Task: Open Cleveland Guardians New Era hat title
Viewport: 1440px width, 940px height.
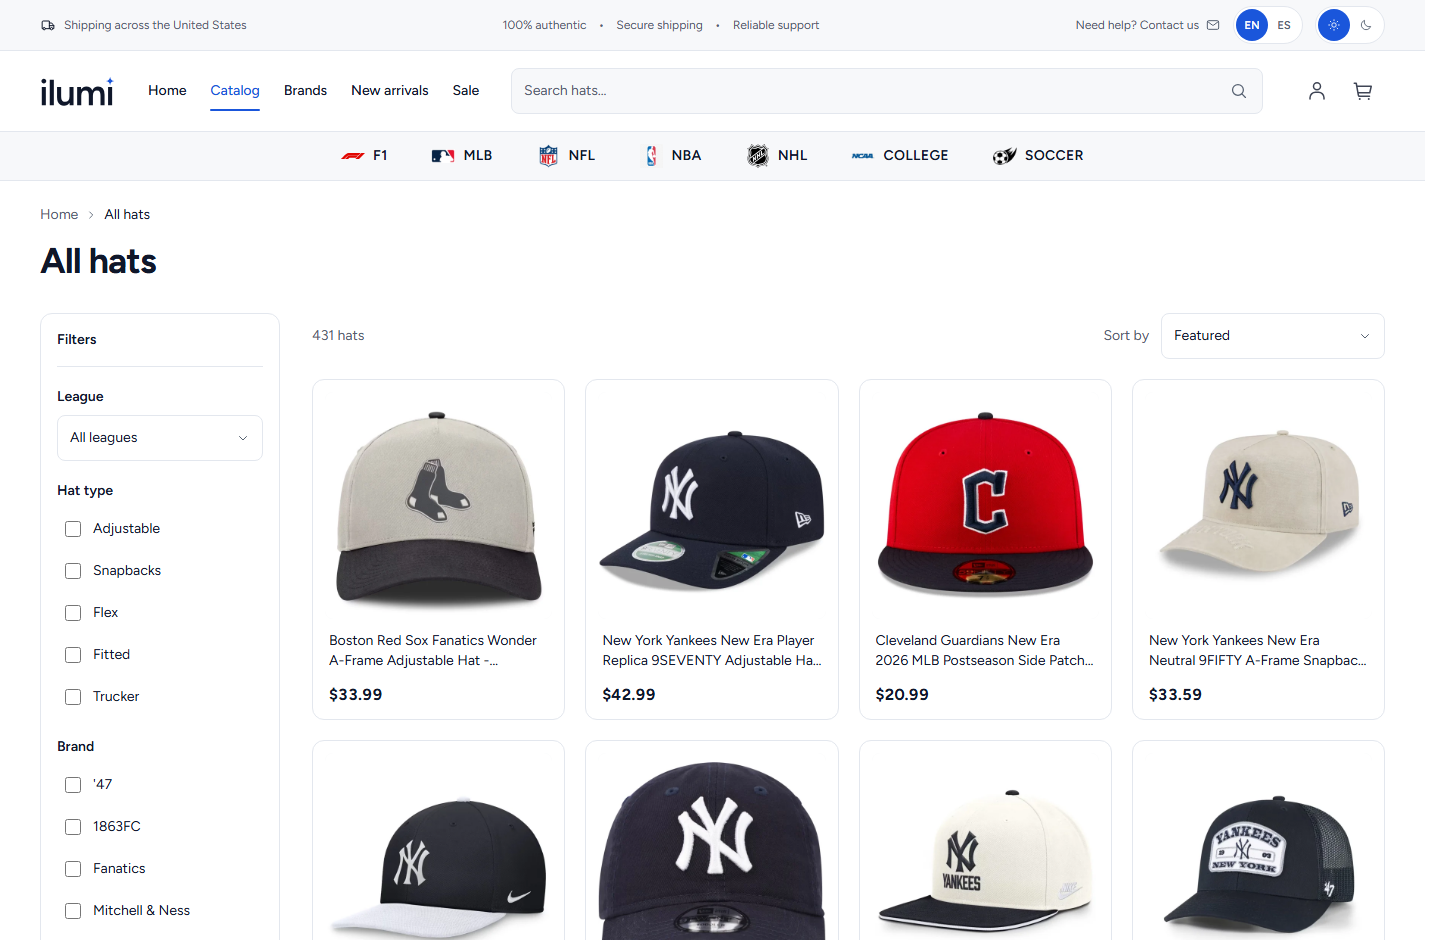Action: (x=984, y=650)
